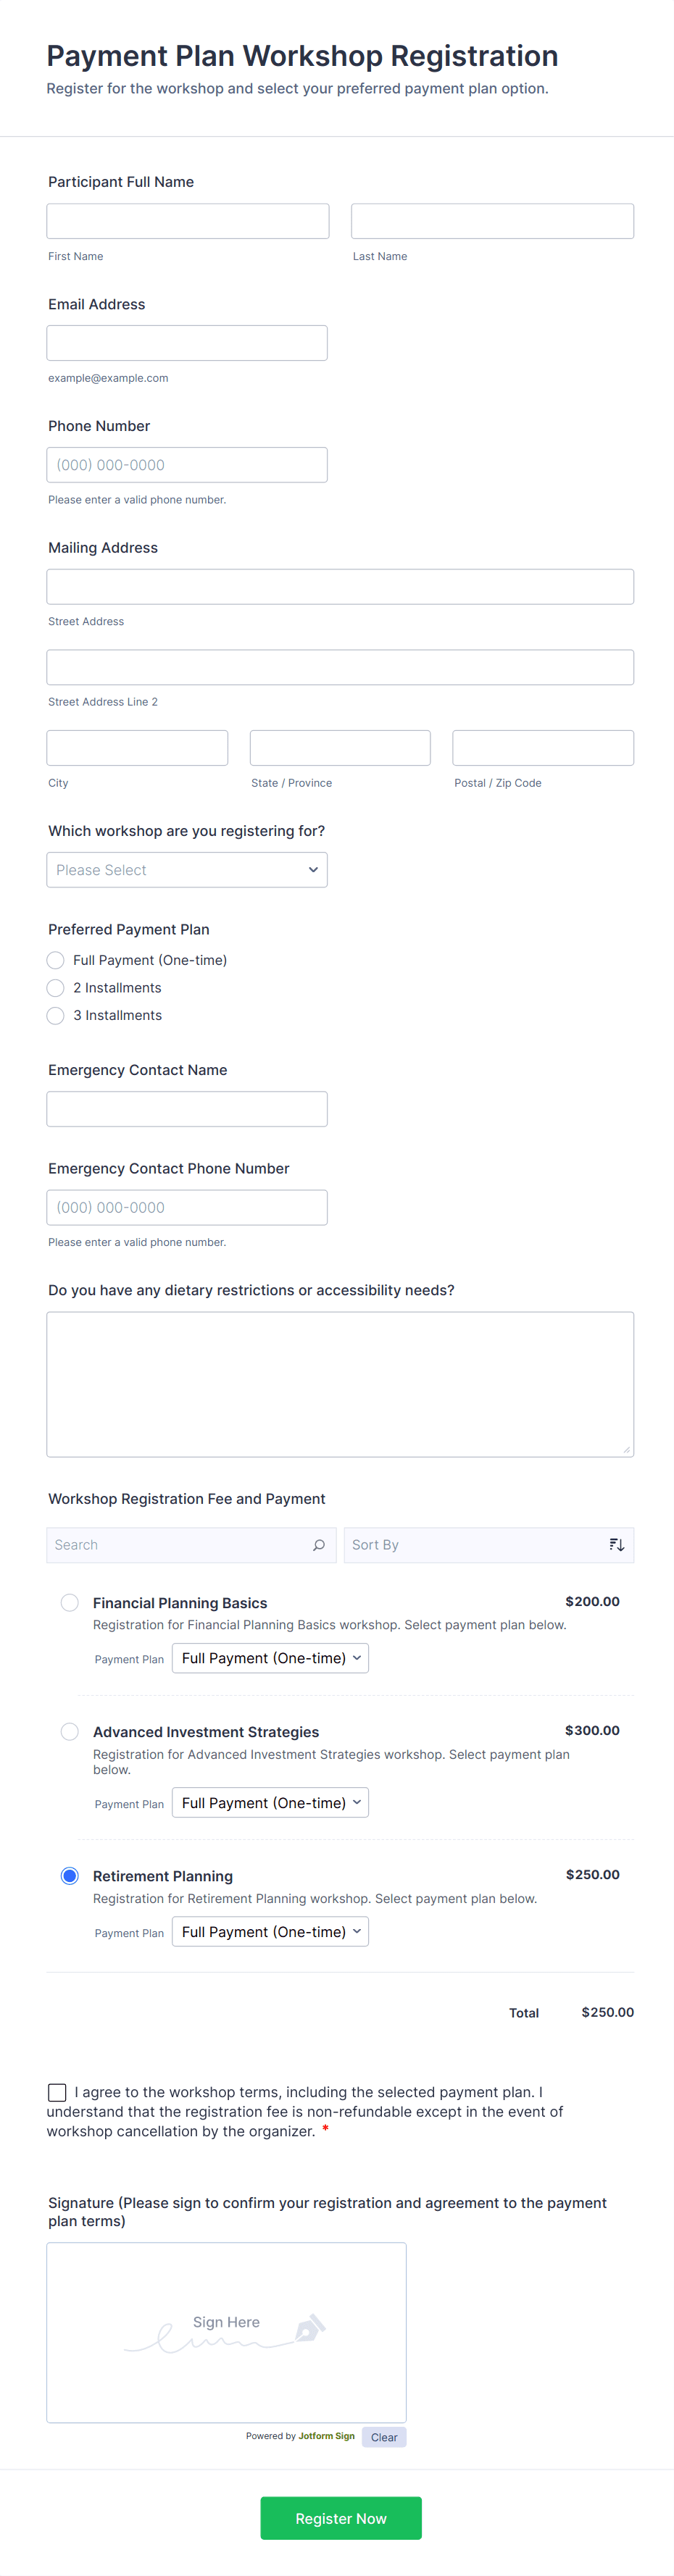The width and height of the screenshot is (674, 2576).
Task: Click inside the First Name field
Action: 187,220
